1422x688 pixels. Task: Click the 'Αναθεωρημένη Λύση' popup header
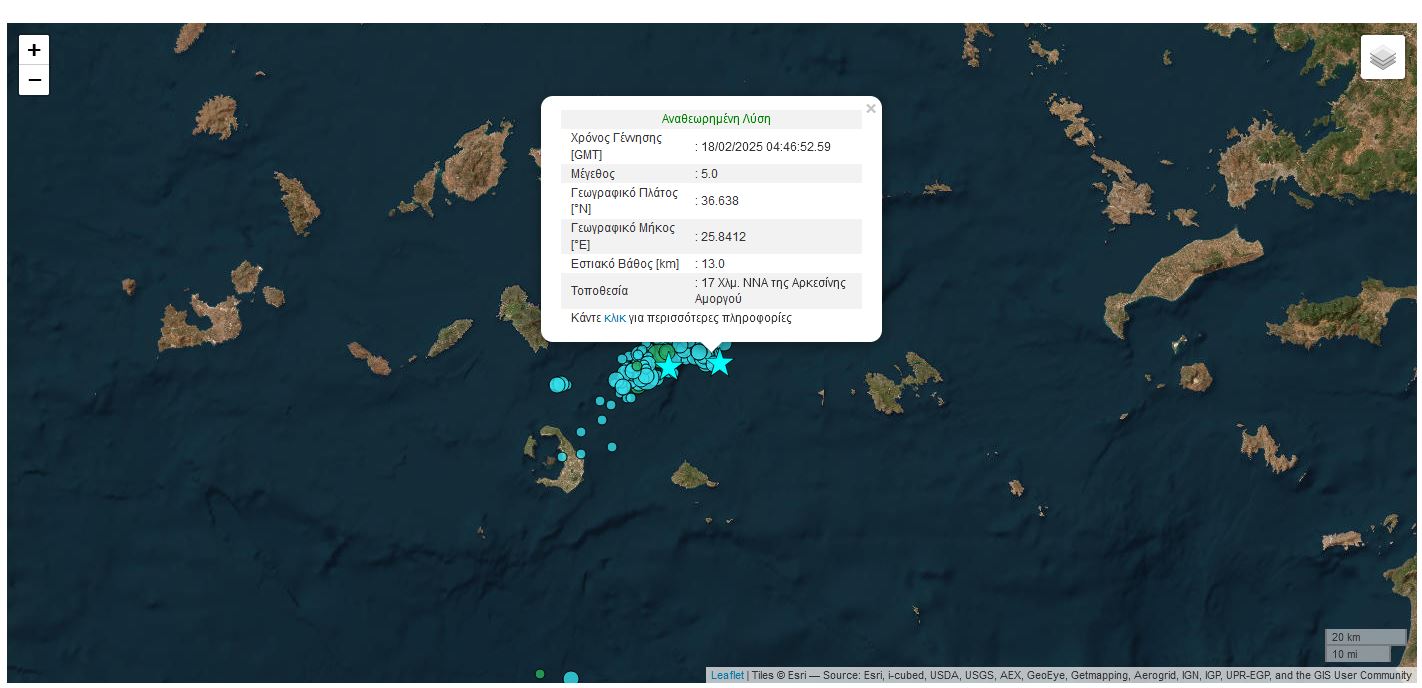[715, 118]
